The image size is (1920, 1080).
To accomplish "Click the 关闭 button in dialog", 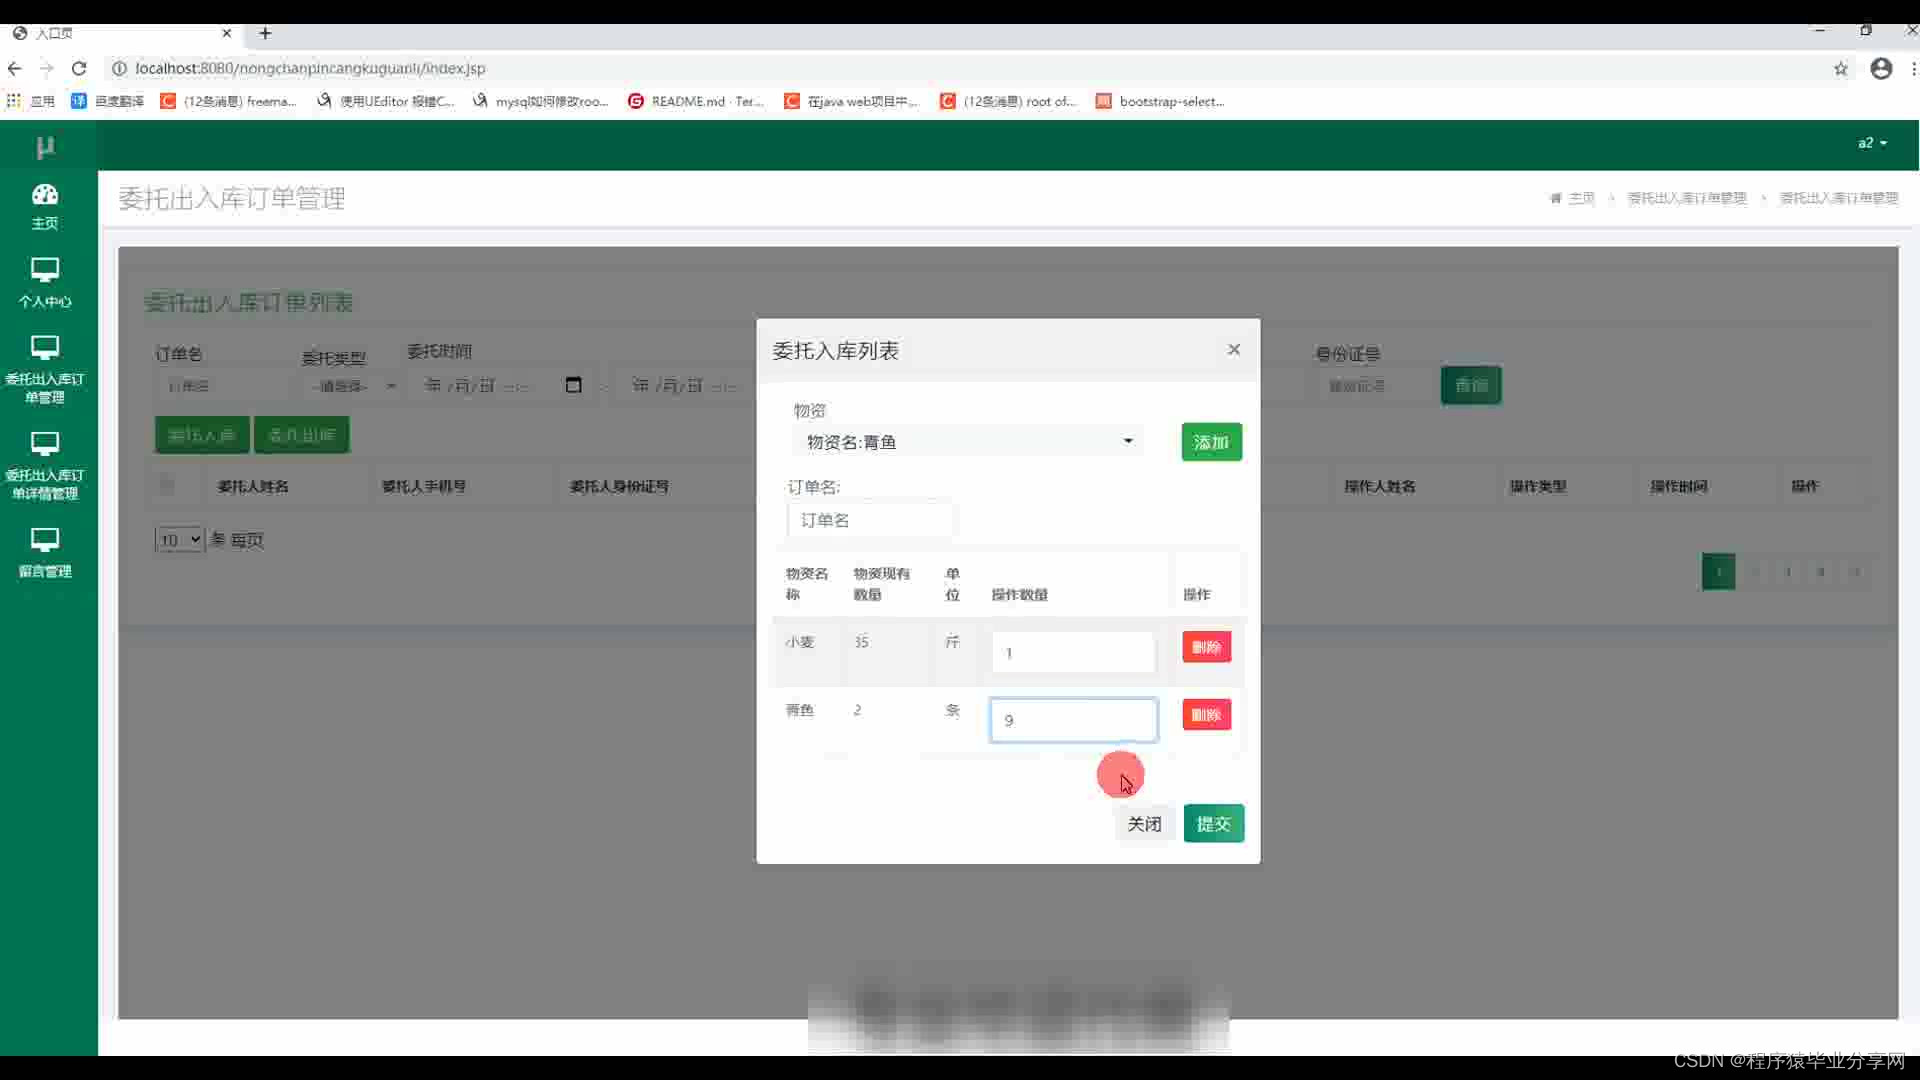I will coord(1144,824).
